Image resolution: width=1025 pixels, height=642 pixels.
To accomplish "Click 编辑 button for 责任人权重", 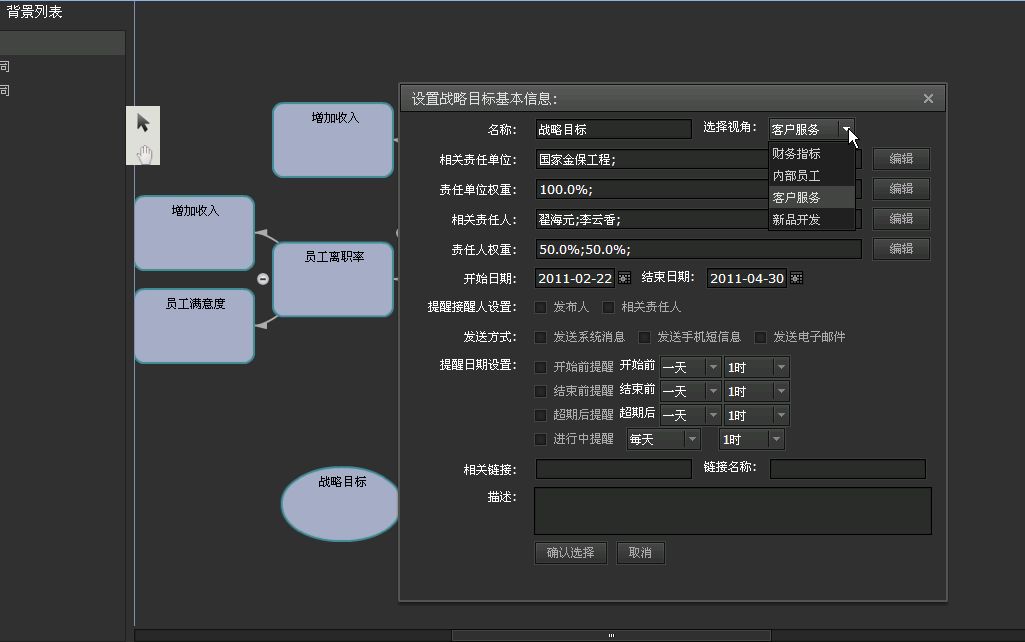I will pyautogui.click(x=901, y=249).
